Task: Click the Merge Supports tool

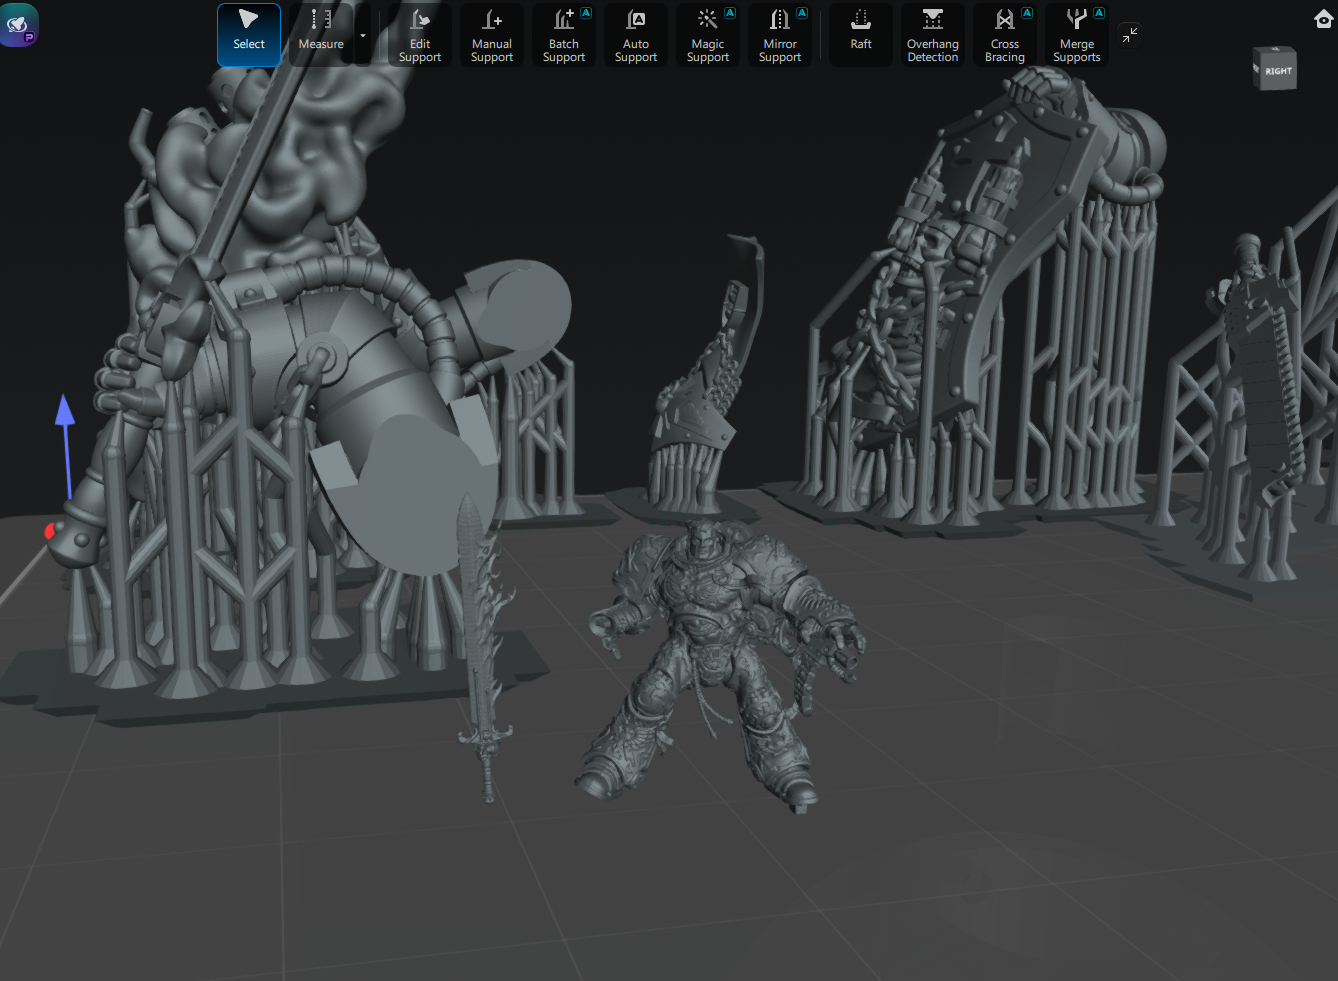Action: pyautogui.click(x=1077, y=35)
